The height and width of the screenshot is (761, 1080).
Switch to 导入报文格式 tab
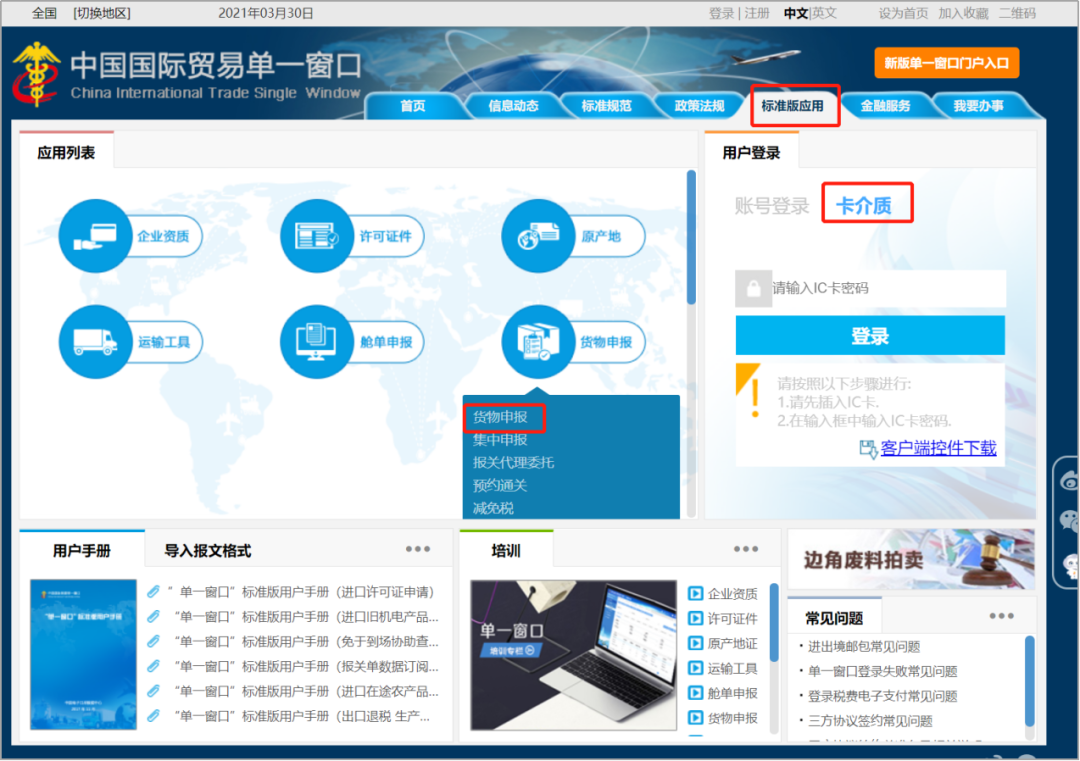[x=207, y=551]
